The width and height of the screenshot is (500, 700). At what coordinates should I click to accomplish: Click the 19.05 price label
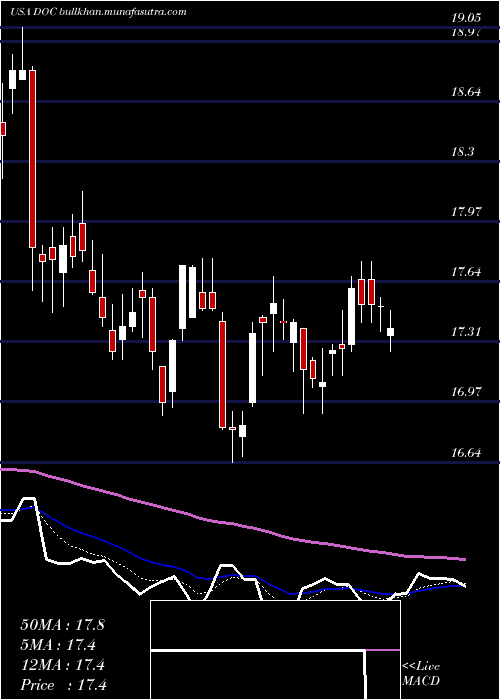pos(466,18)
